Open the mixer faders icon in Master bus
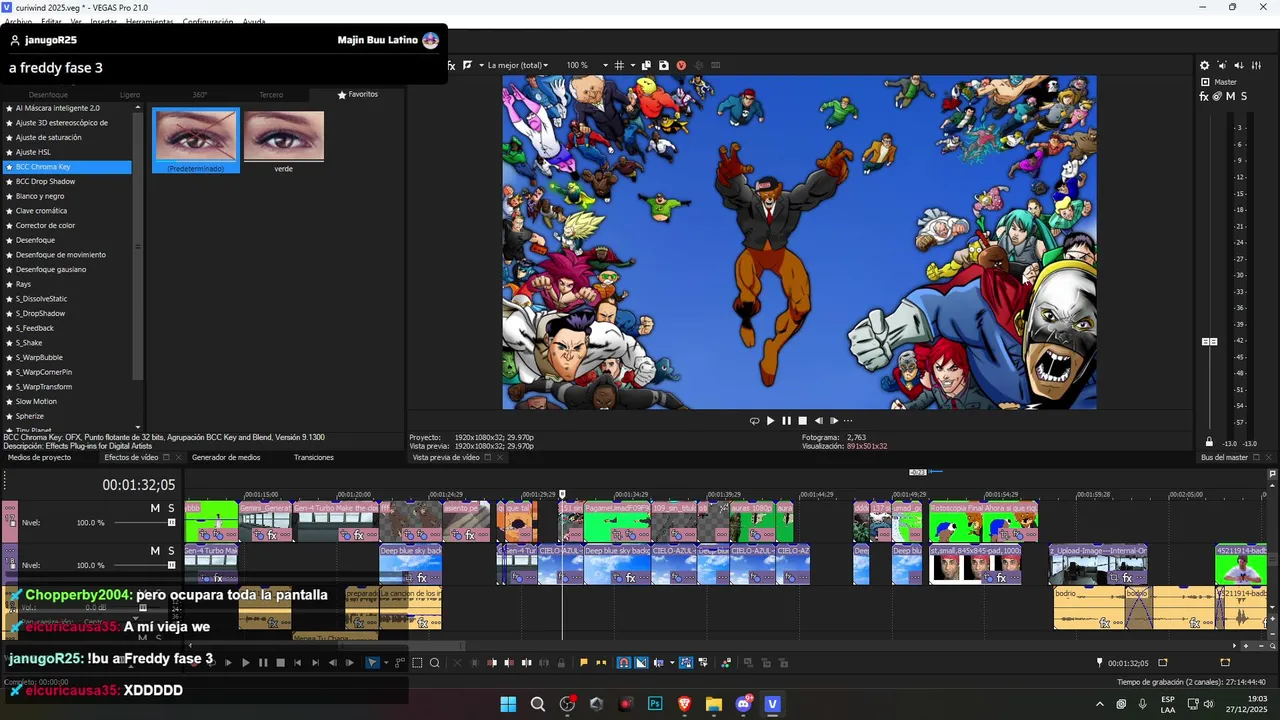 (1257, 66)
